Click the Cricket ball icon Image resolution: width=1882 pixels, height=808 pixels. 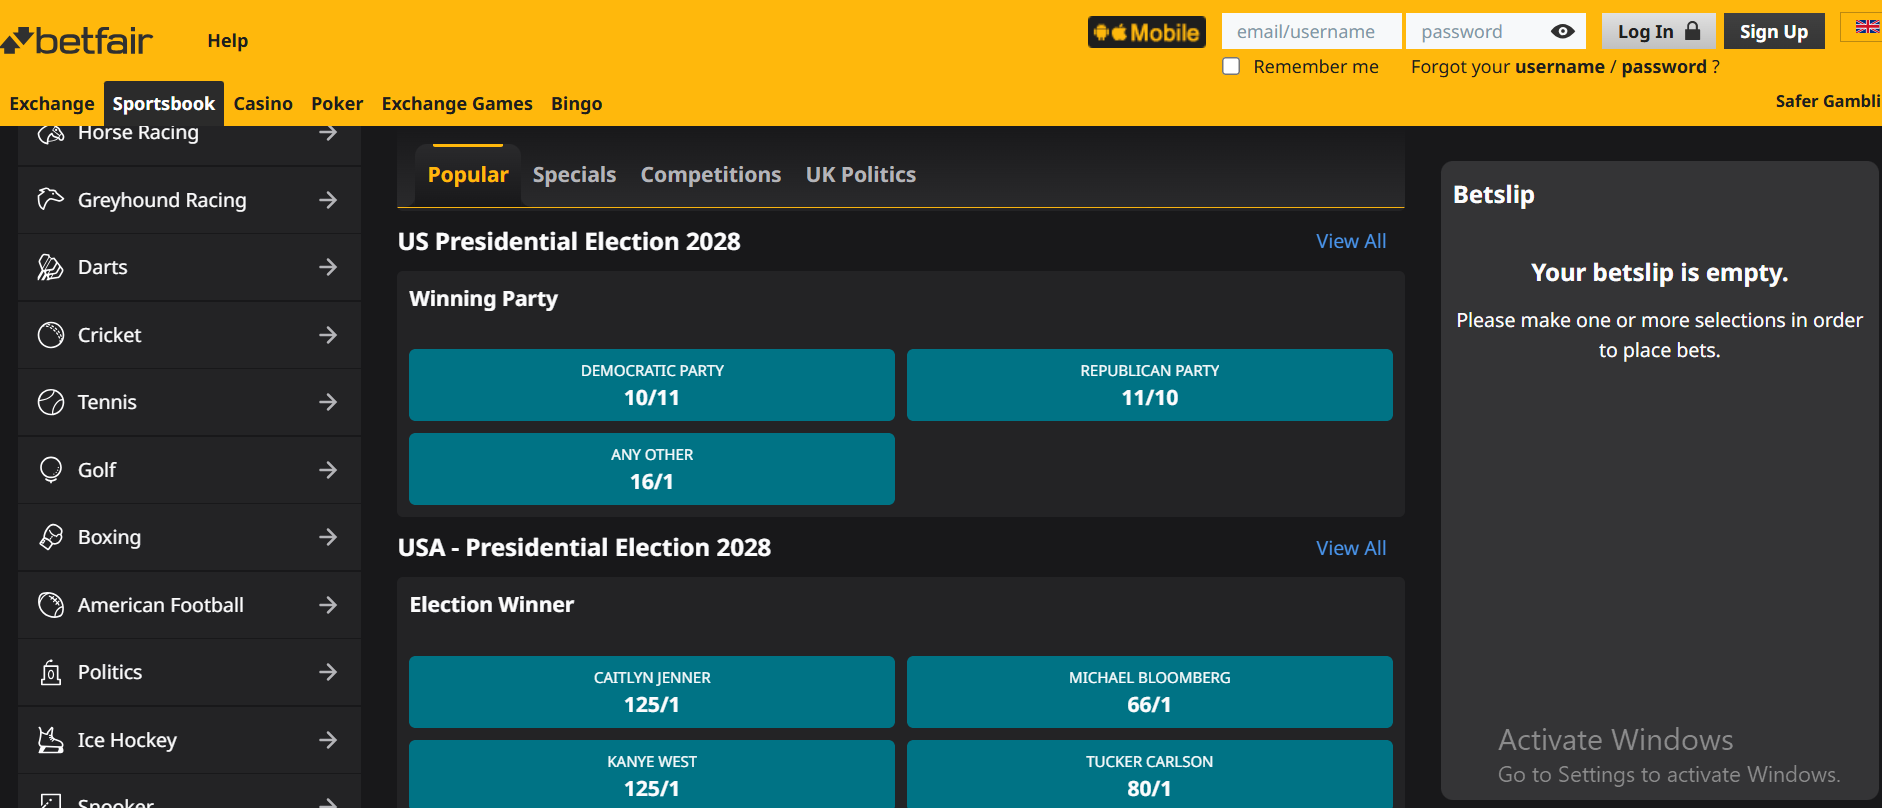coord(50,335)
